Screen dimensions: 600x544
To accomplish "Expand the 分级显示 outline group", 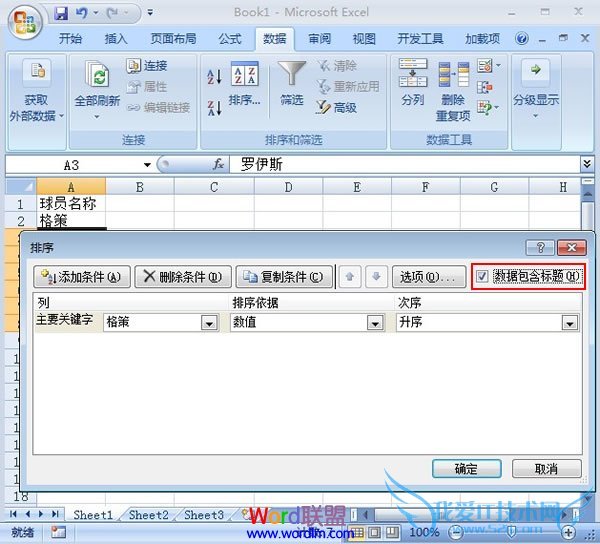I will tap(536, 90).
